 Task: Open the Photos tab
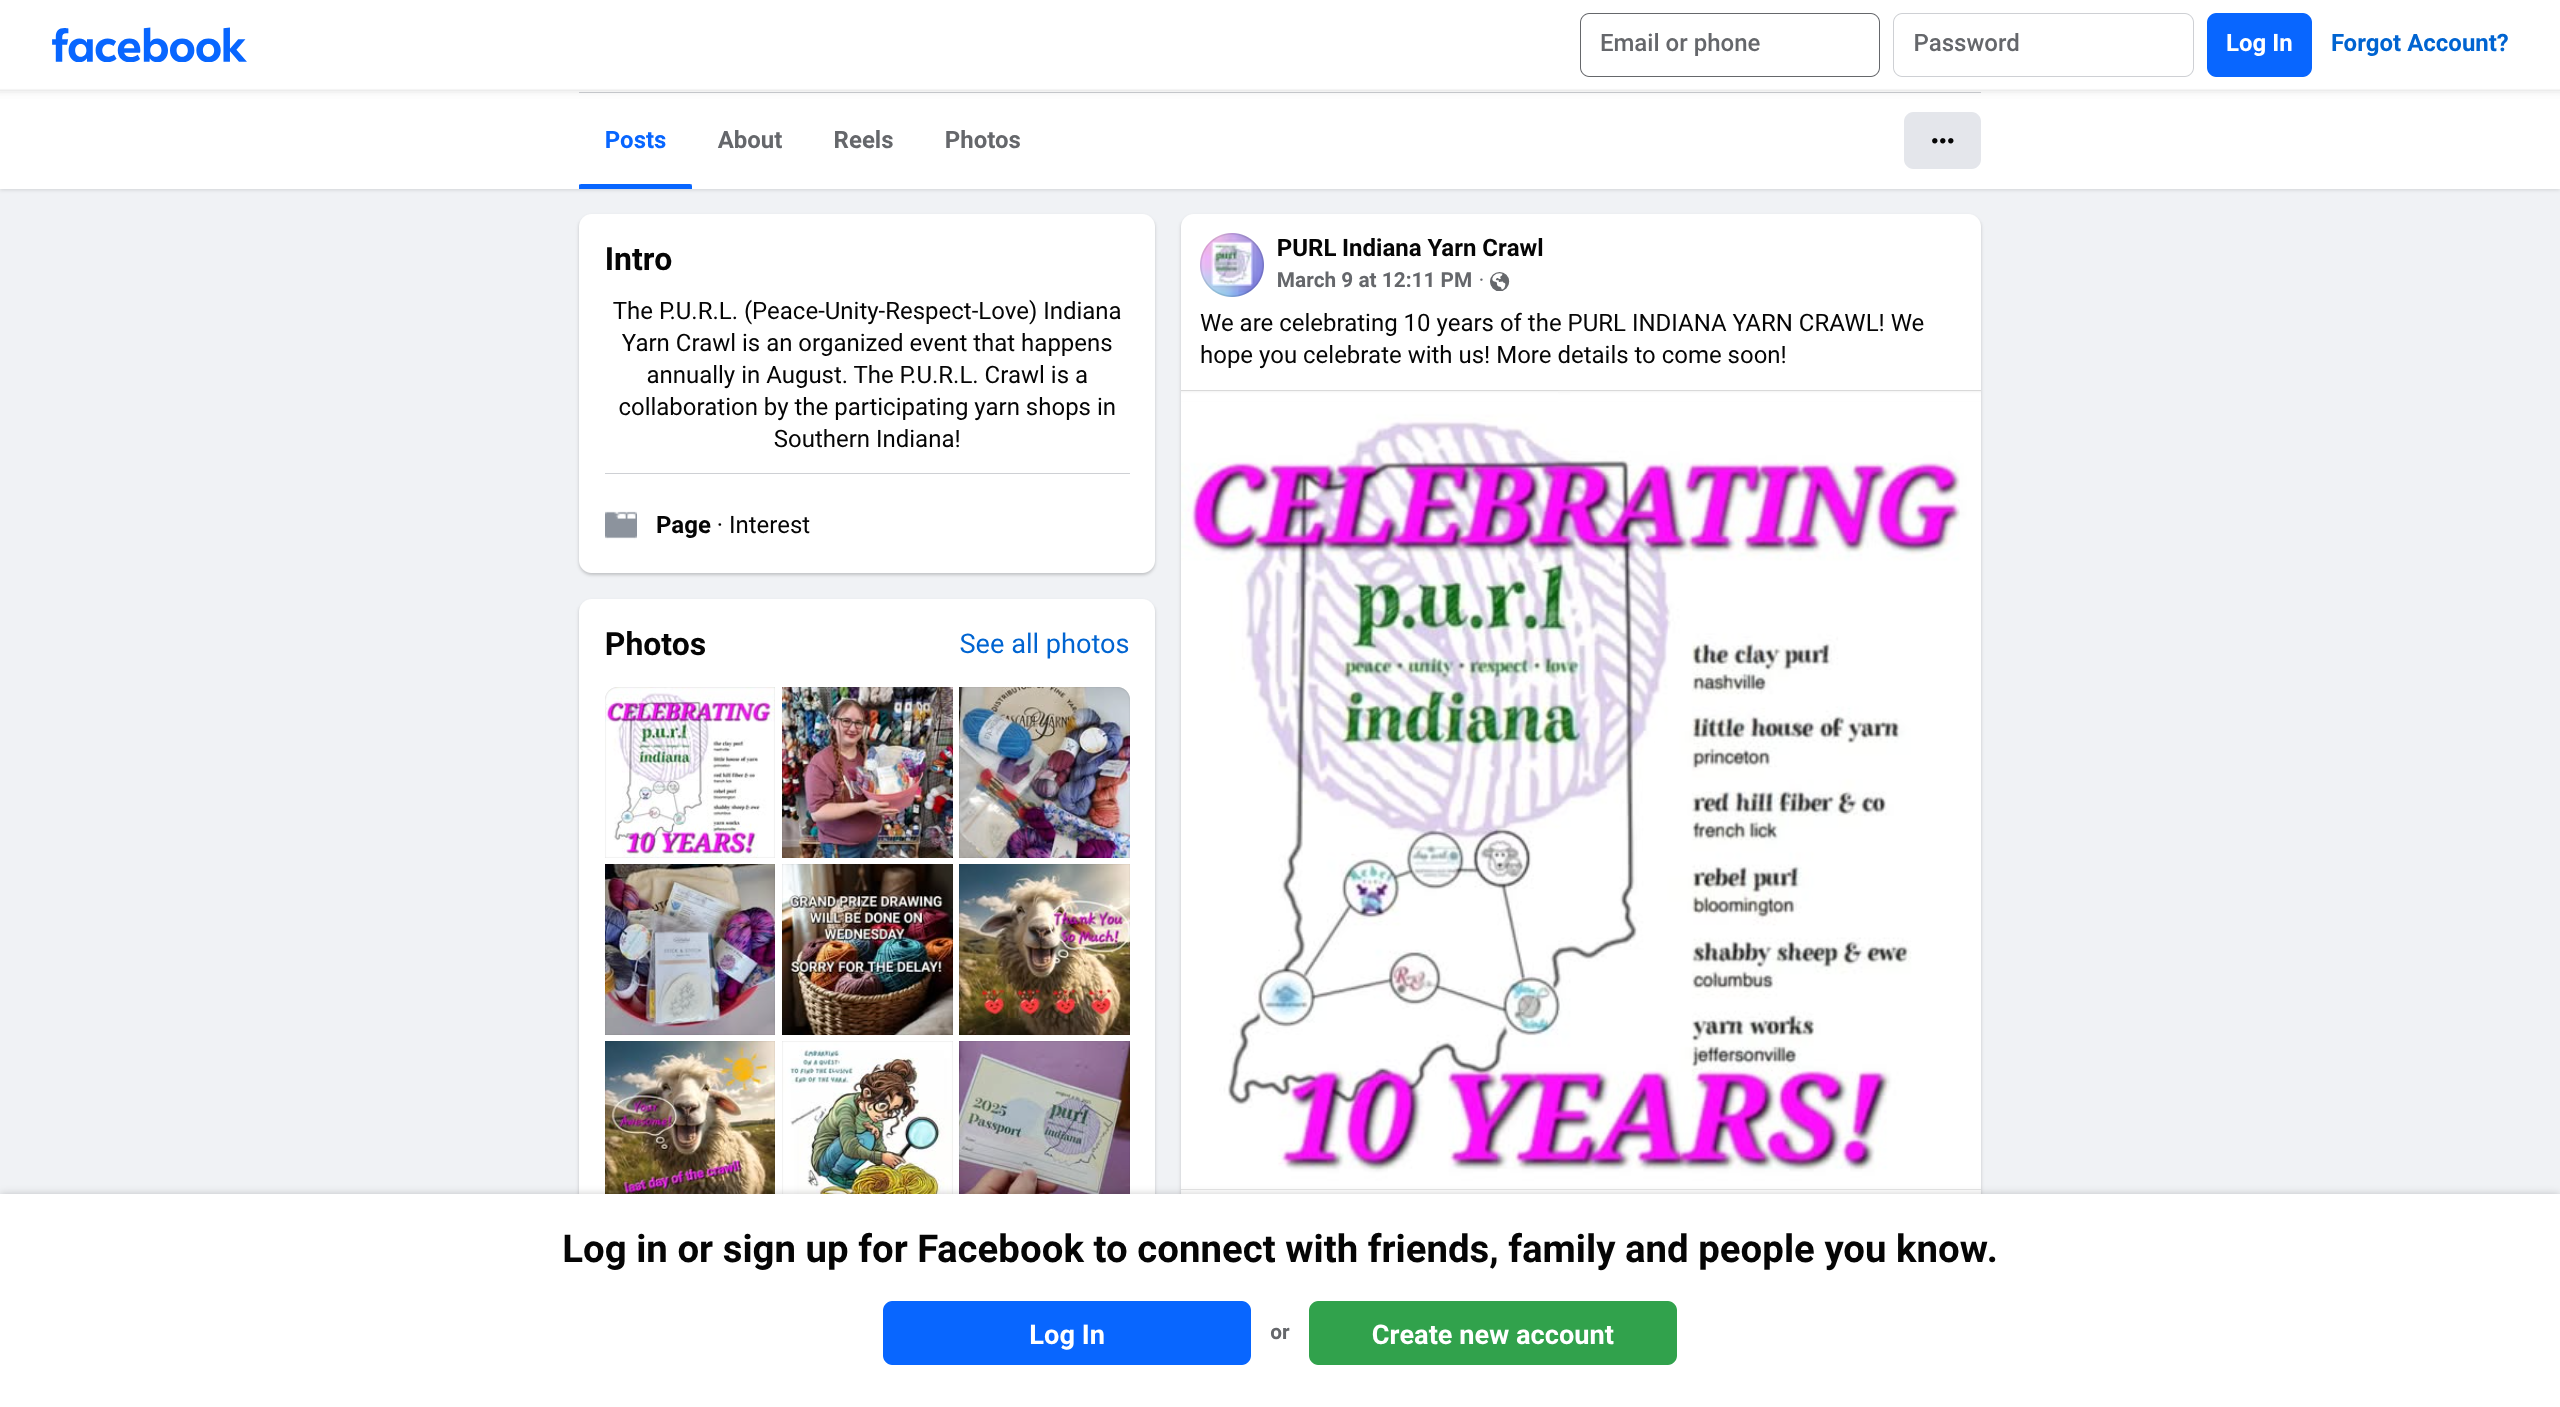(982, 140)
